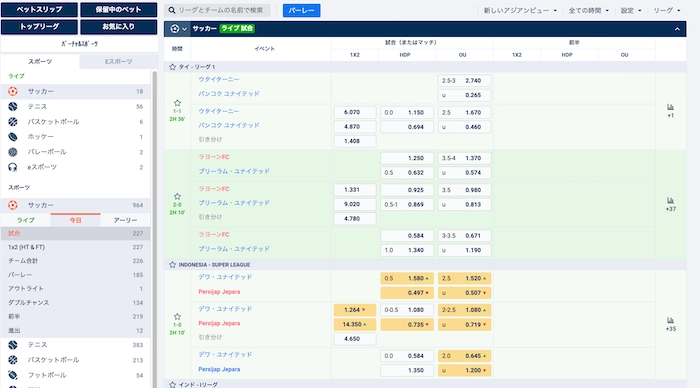Screen dimensions: 700x388
Task: Switch to the Sports tab
Action: tap(40, 62)
